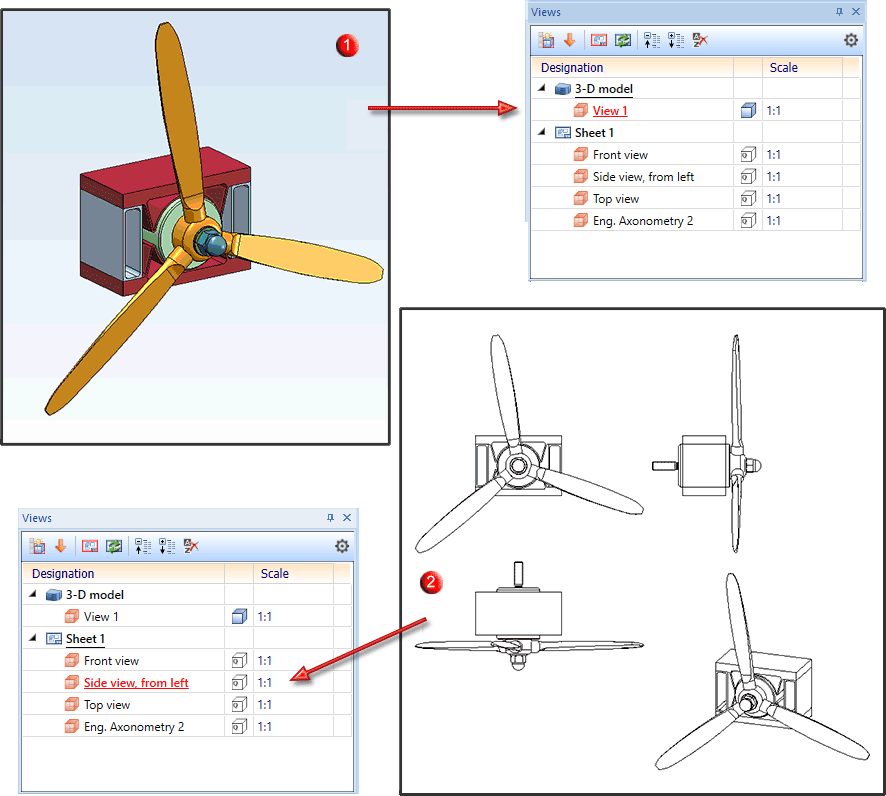Viewport: 886px width, 796px height.
Task: Collapse Sheet 1 node in lower Views panel
Action: (33, 638)
